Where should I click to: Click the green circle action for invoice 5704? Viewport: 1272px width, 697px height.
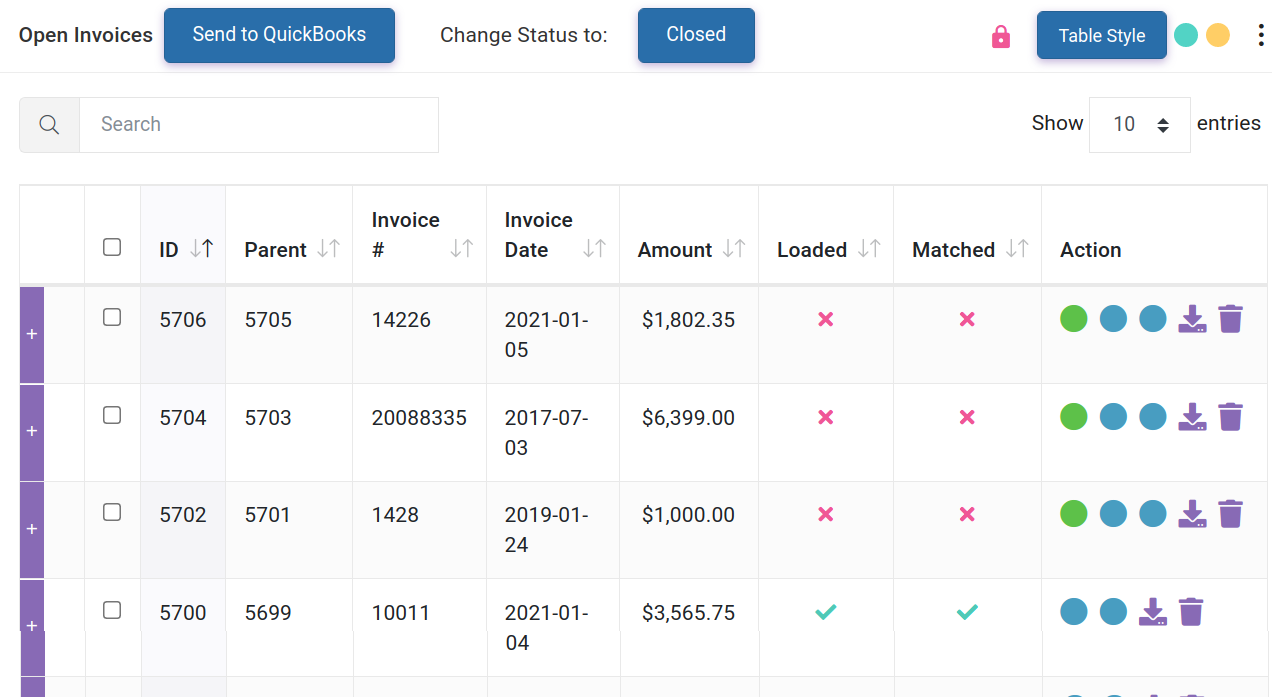1074,417
